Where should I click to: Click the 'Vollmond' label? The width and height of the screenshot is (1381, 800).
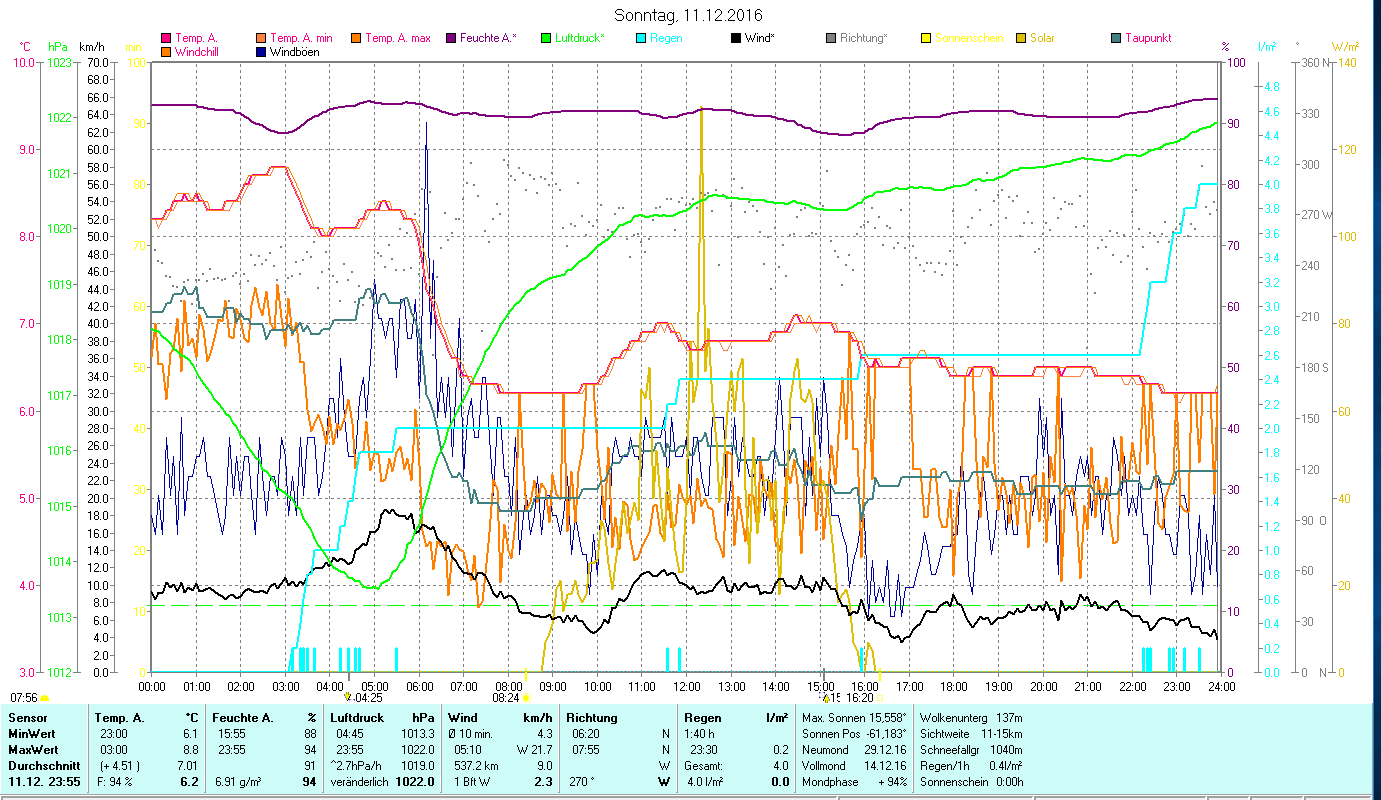[x=825, y=766]
